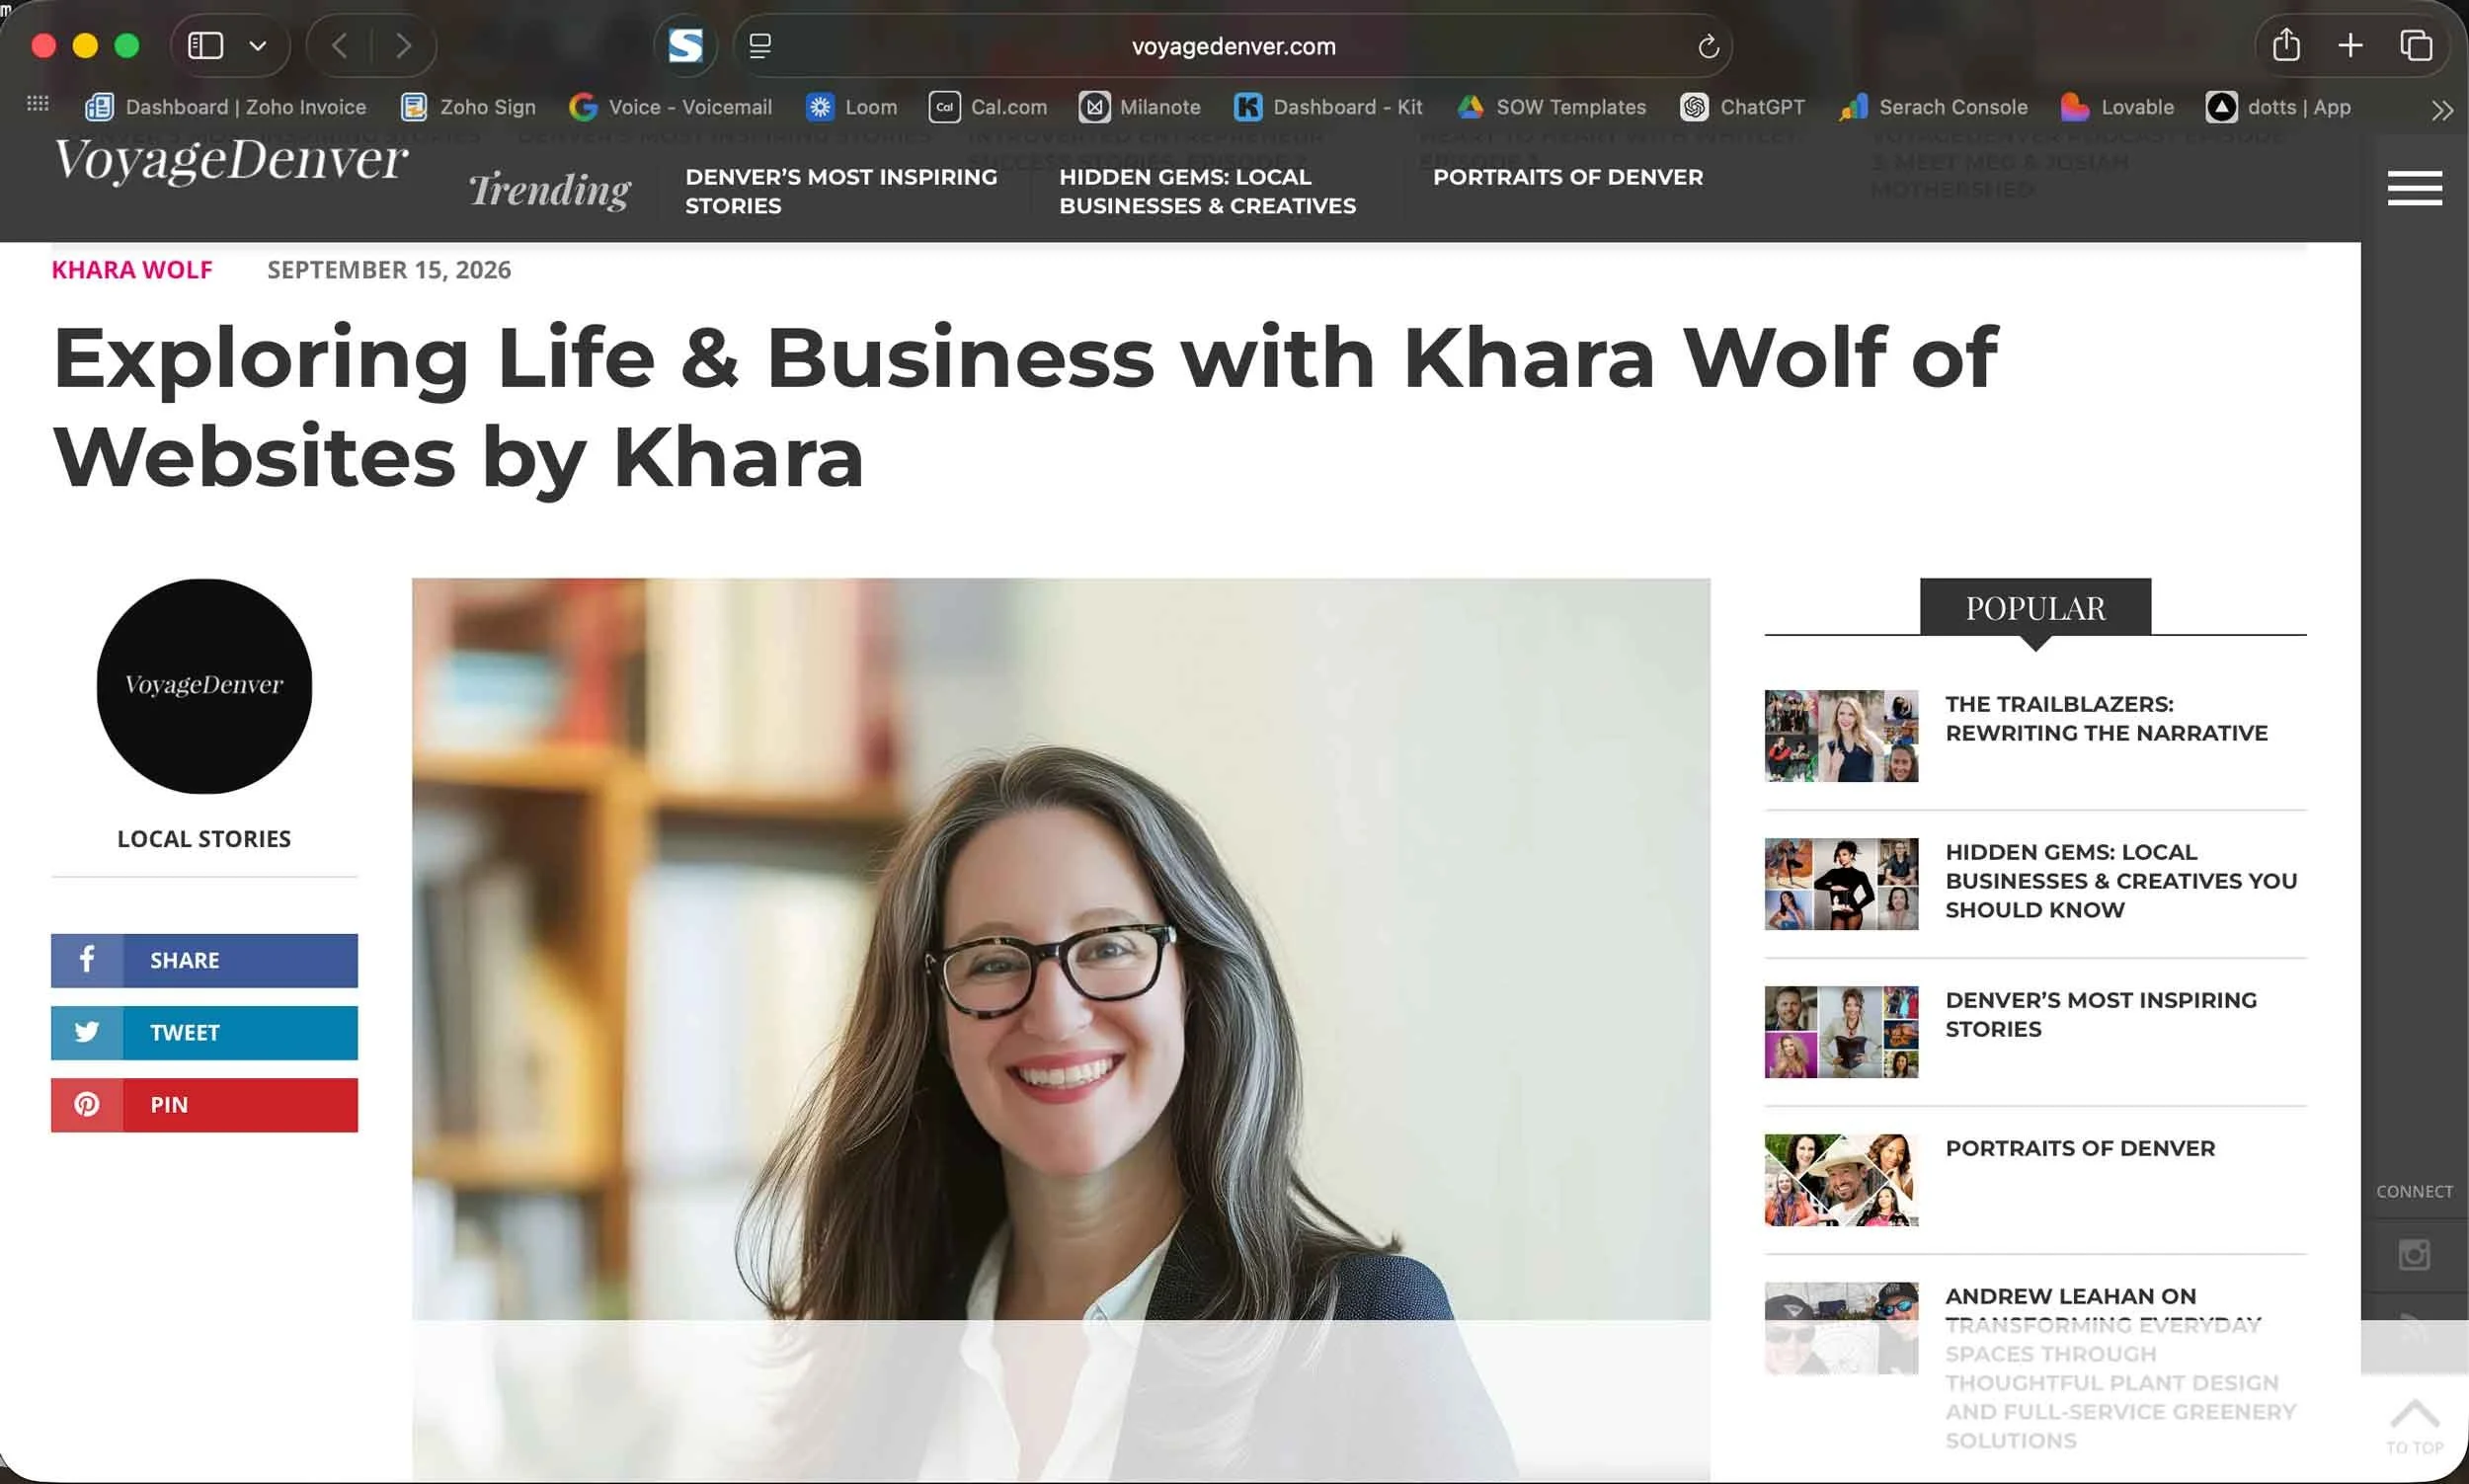Open the sidebar tab group dropdown arrow

[257, 46]
